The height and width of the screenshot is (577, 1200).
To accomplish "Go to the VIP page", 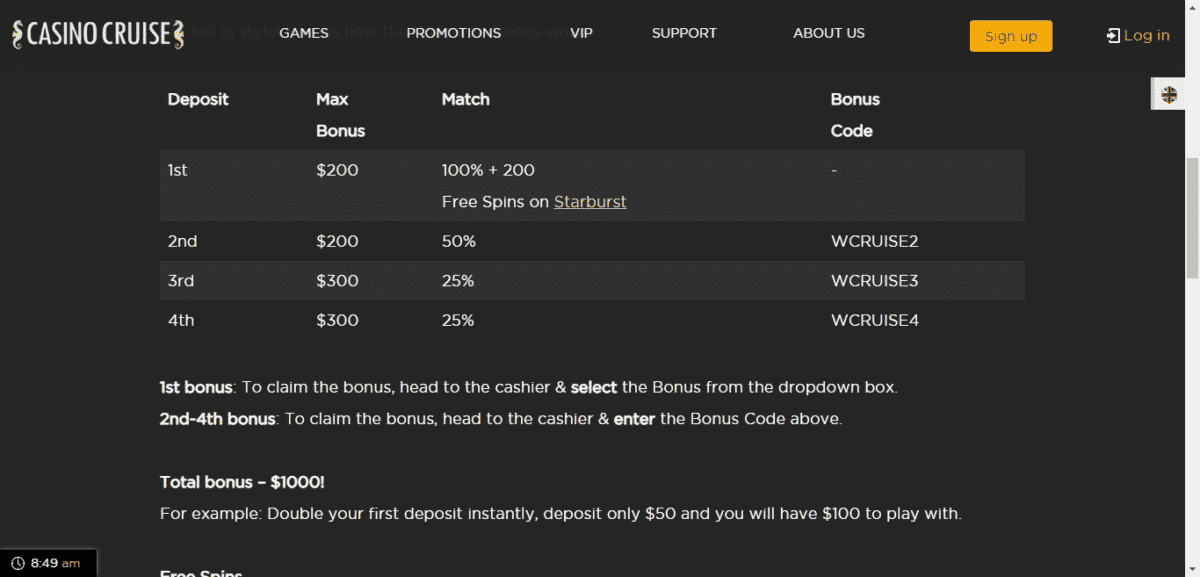I will click(x=581, y=33).
